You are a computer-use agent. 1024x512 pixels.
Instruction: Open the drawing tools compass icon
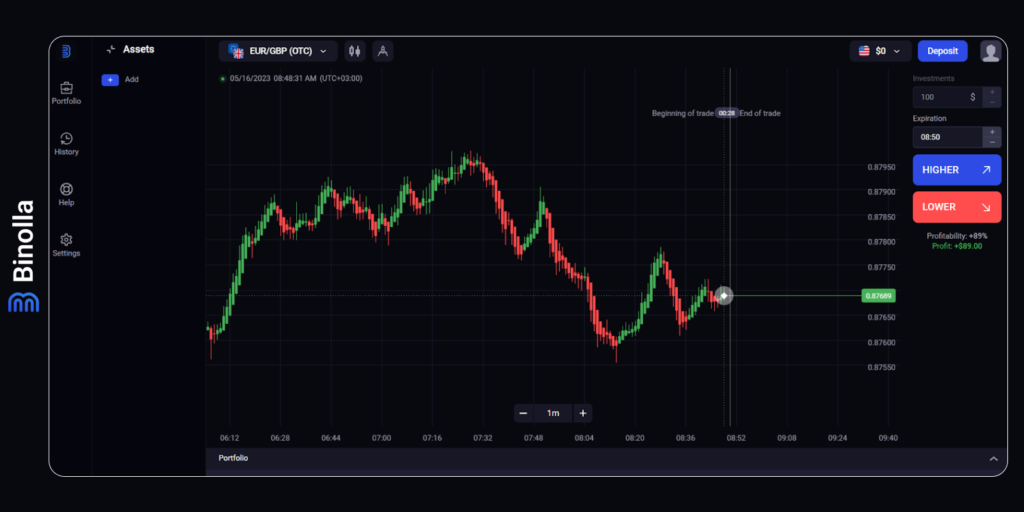pos(383,51)
